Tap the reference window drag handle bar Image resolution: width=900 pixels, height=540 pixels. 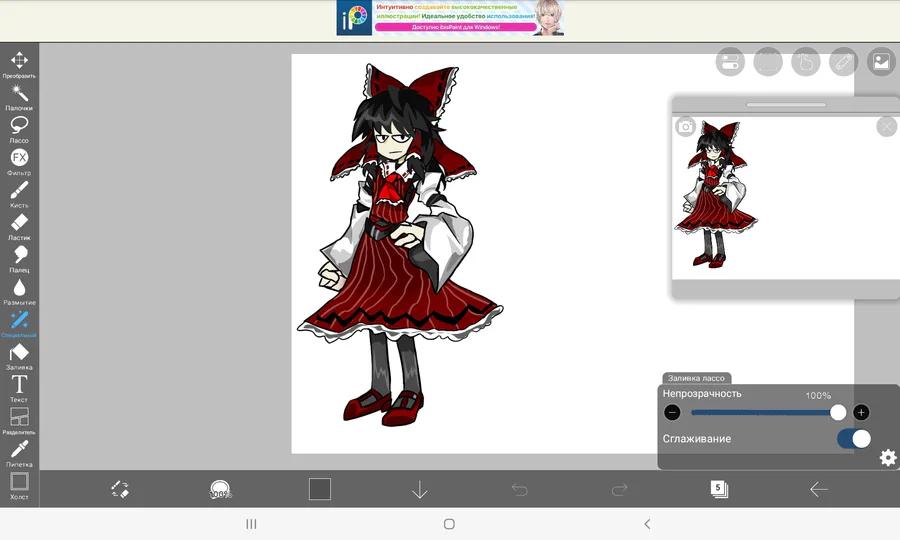click(x=786, y=104)
